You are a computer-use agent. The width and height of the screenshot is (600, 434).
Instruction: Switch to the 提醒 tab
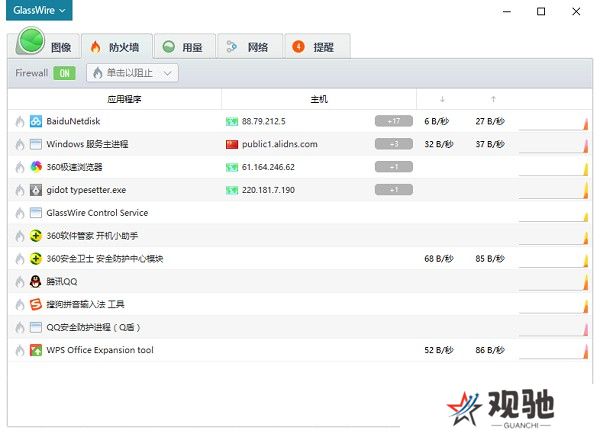317,47
